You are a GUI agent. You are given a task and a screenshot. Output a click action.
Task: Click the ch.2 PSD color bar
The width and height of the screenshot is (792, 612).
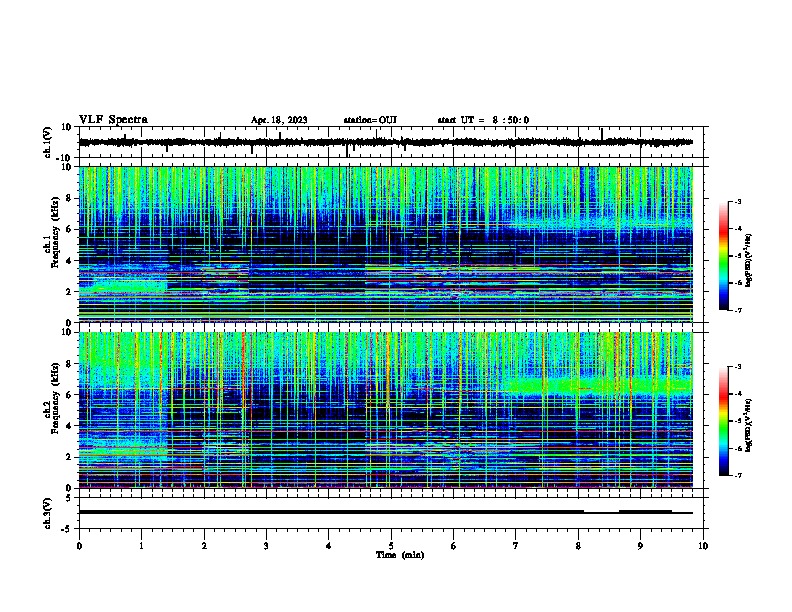click(723, 421)
